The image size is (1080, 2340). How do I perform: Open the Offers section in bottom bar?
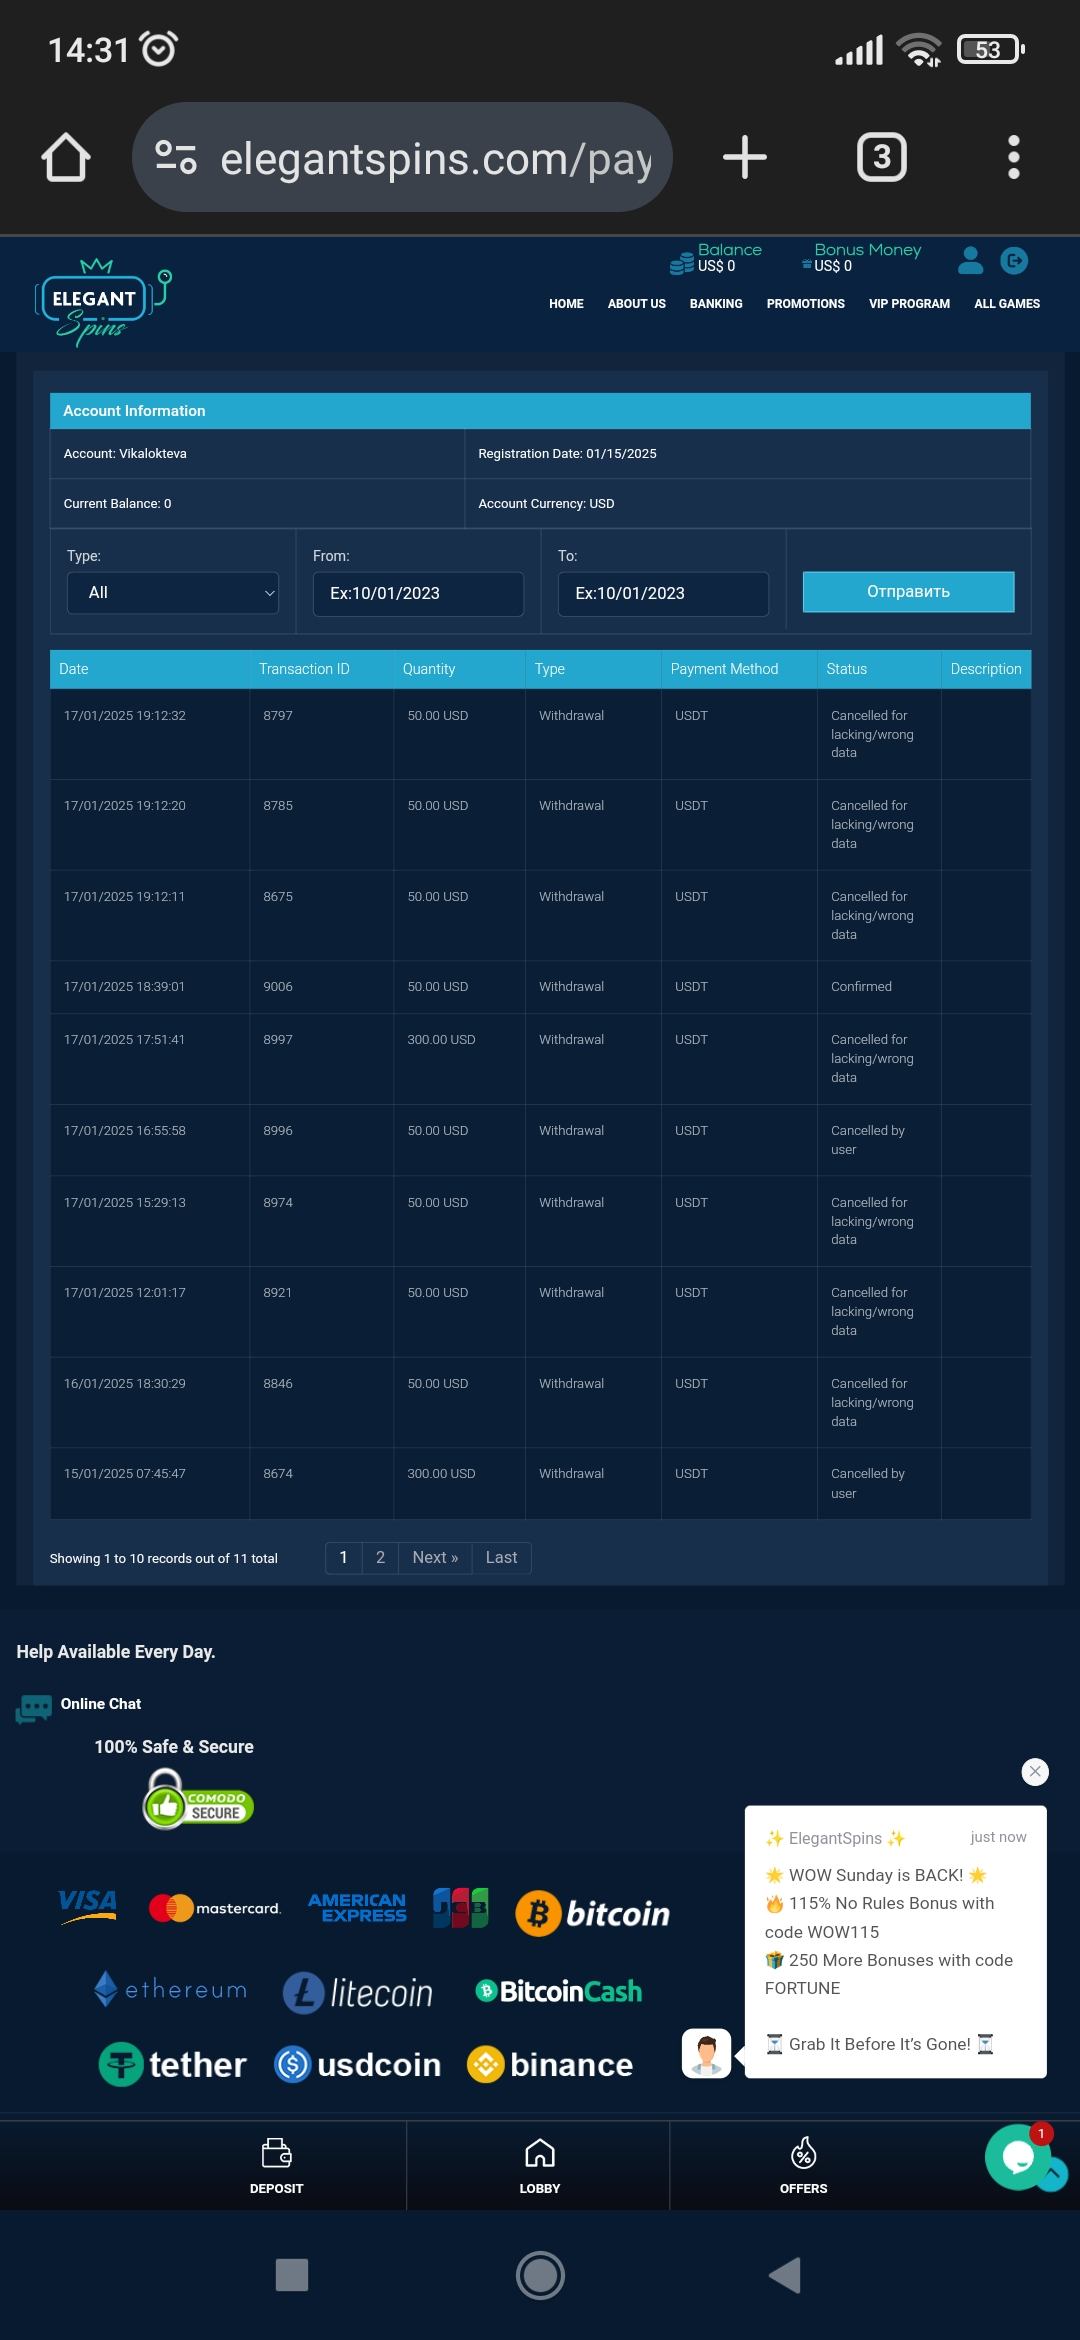803,2165
